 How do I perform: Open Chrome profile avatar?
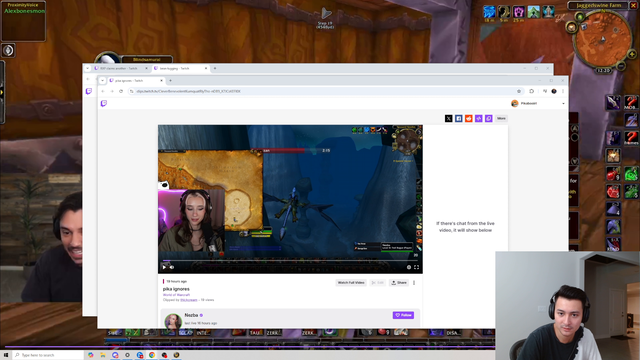click(554, 91)
